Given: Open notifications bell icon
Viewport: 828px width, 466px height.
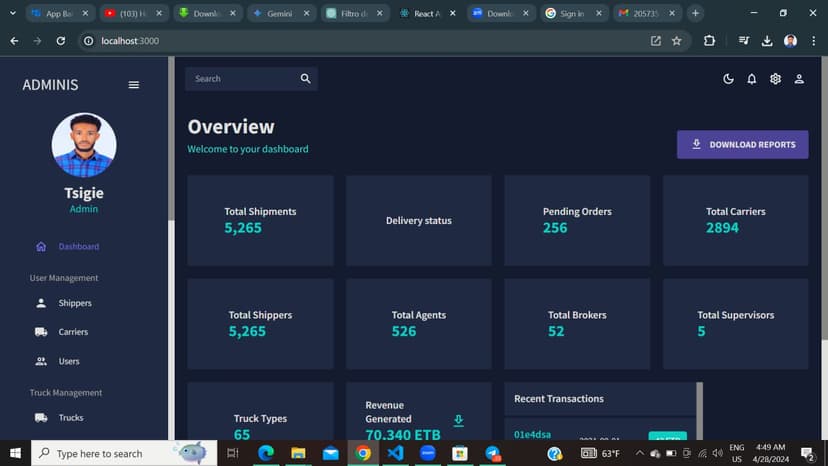Looking at the screenshot, I should (752, 79).
